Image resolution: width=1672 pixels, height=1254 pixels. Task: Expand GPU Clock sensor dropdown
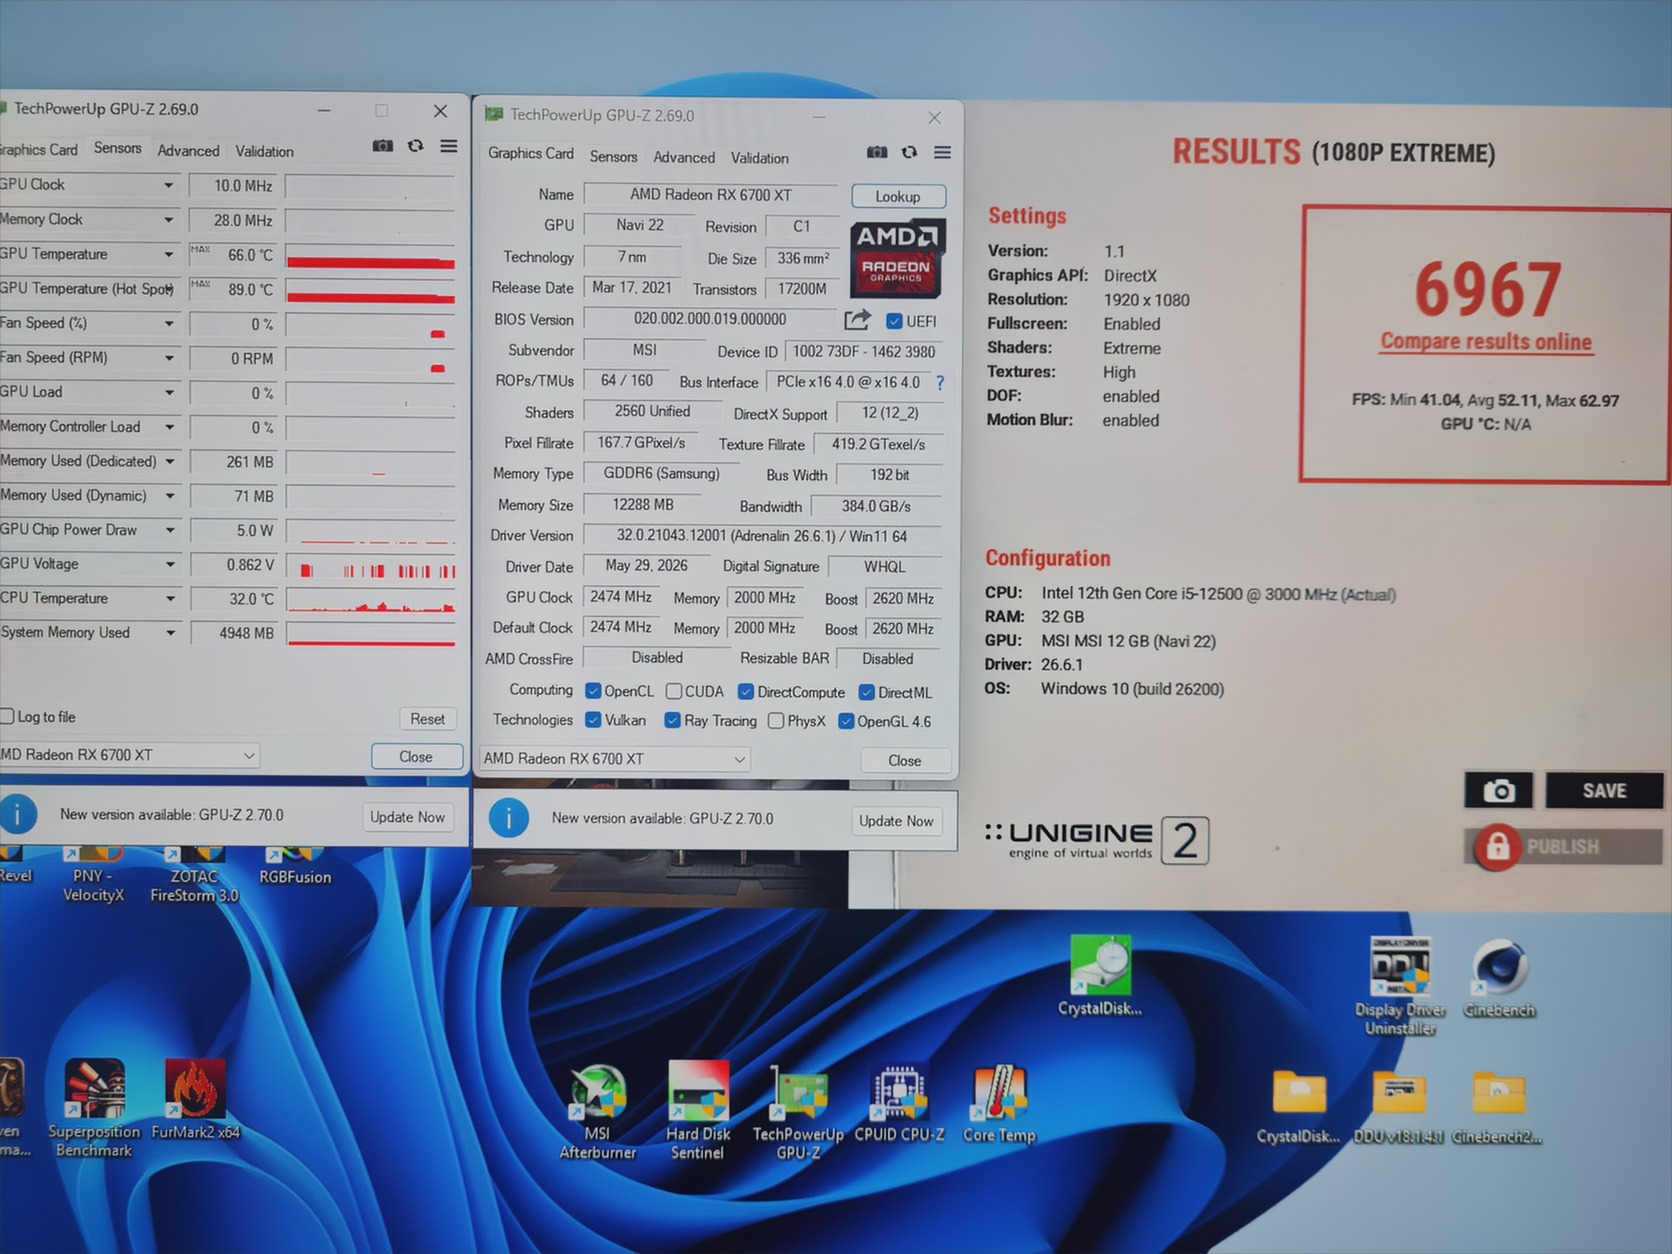[x=169, y=185]
